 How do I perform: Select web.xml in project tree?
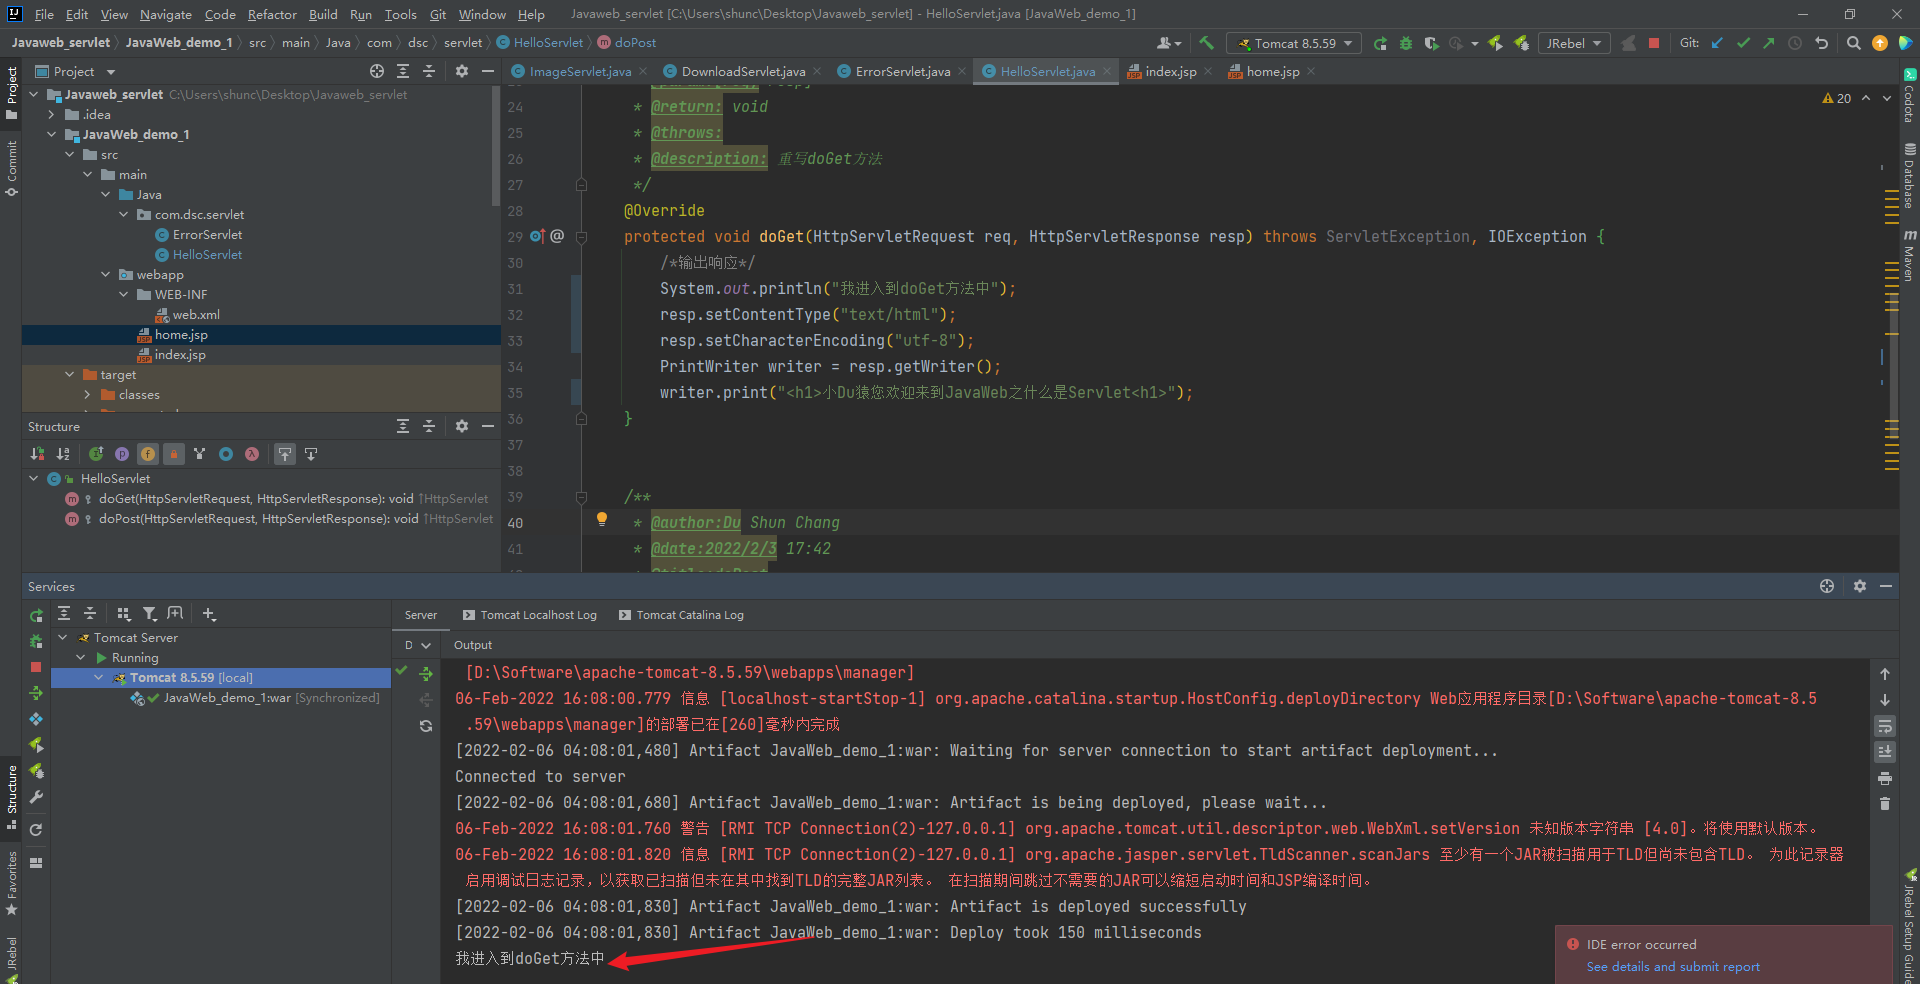[187, 314]
